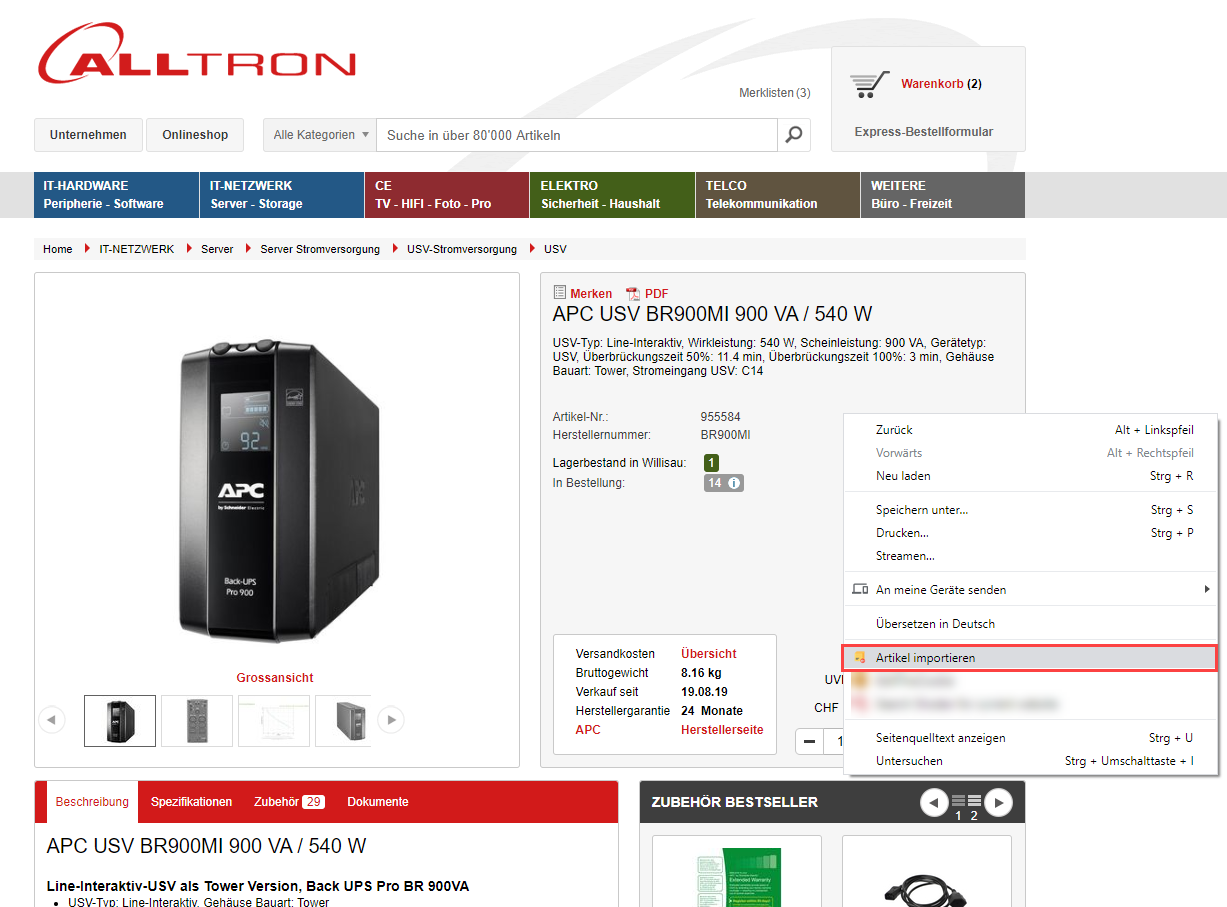1227x907 pixels.
Task: Click the search magnifier icon
Action: pos(794,135)
